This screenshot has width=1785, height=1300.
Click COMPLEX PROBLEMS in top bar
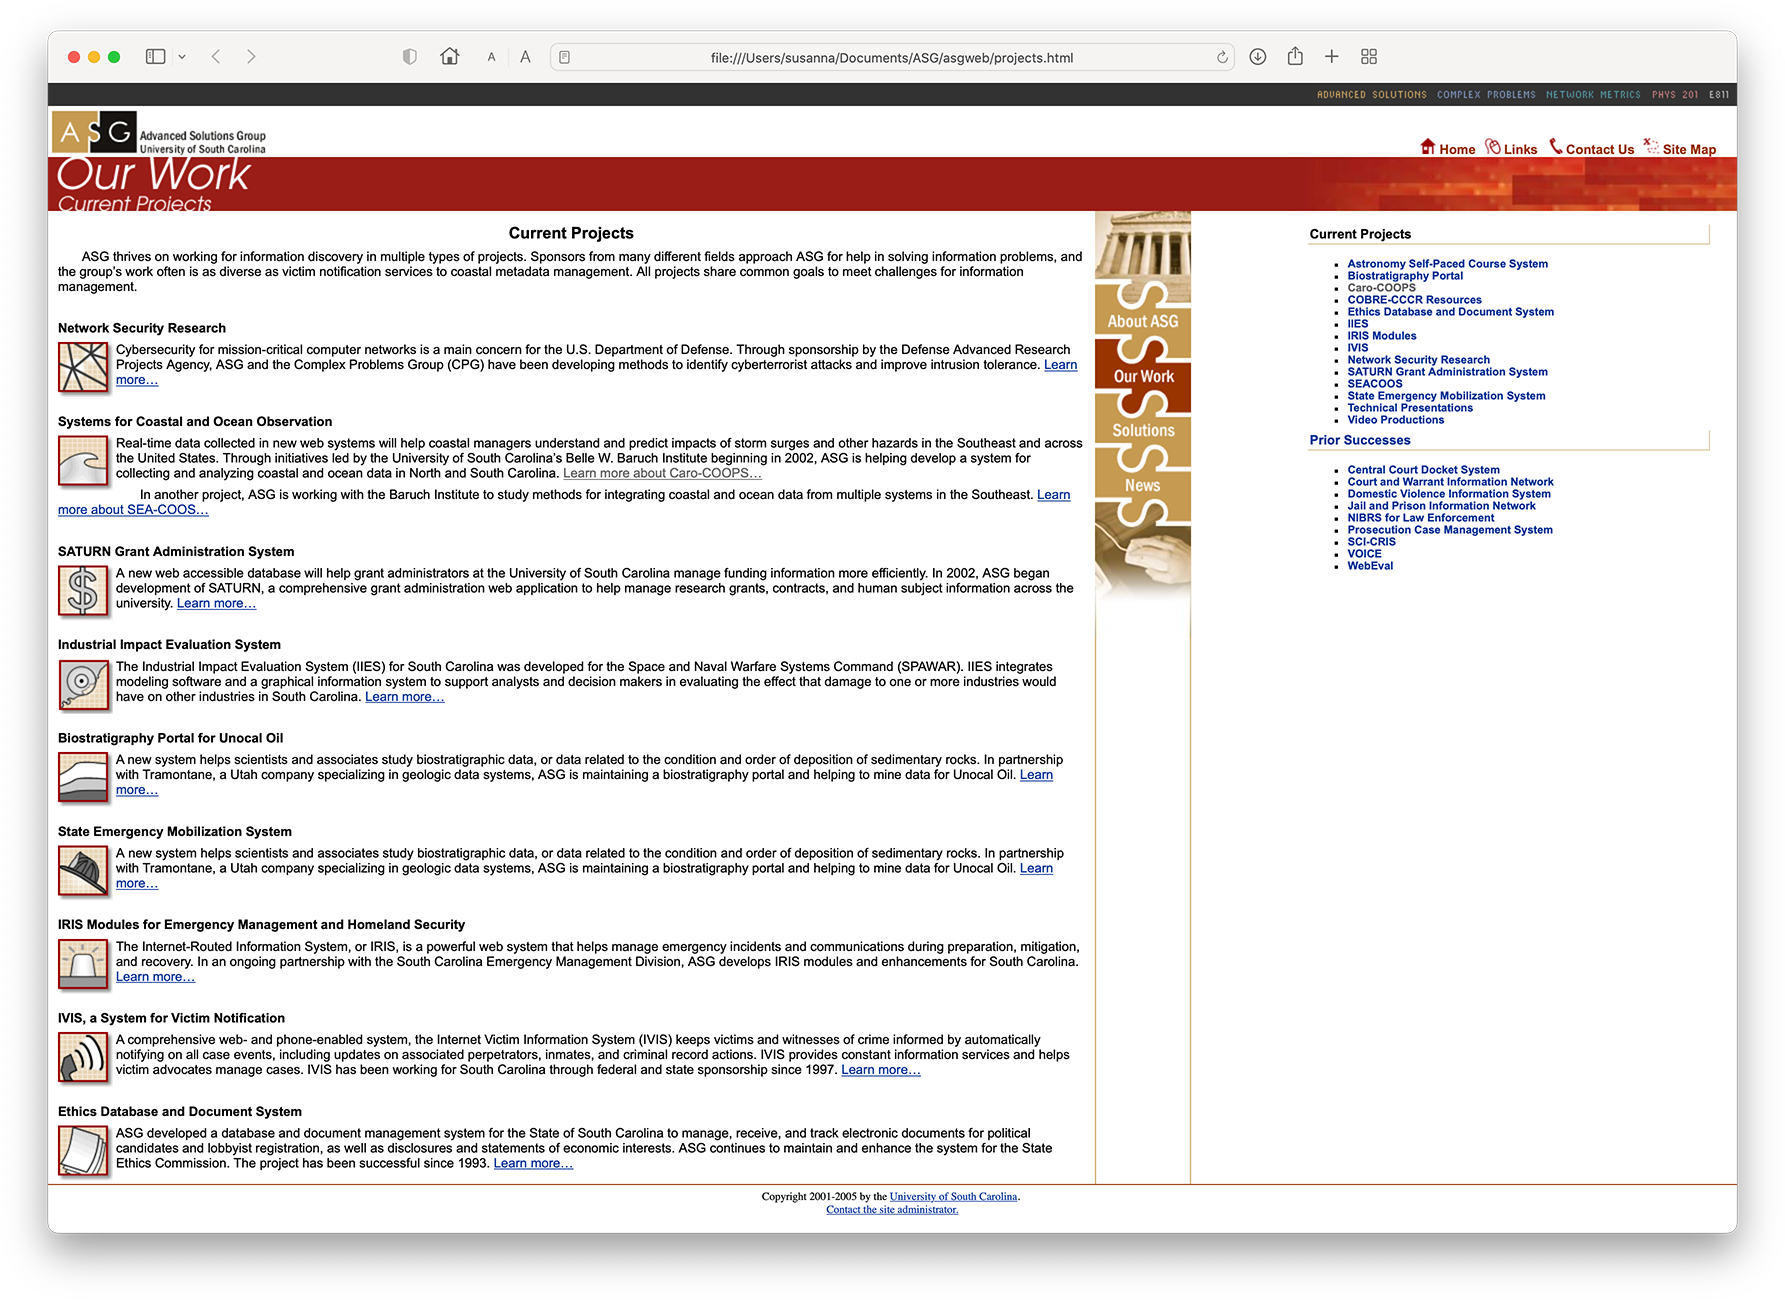pos(1486,95)
